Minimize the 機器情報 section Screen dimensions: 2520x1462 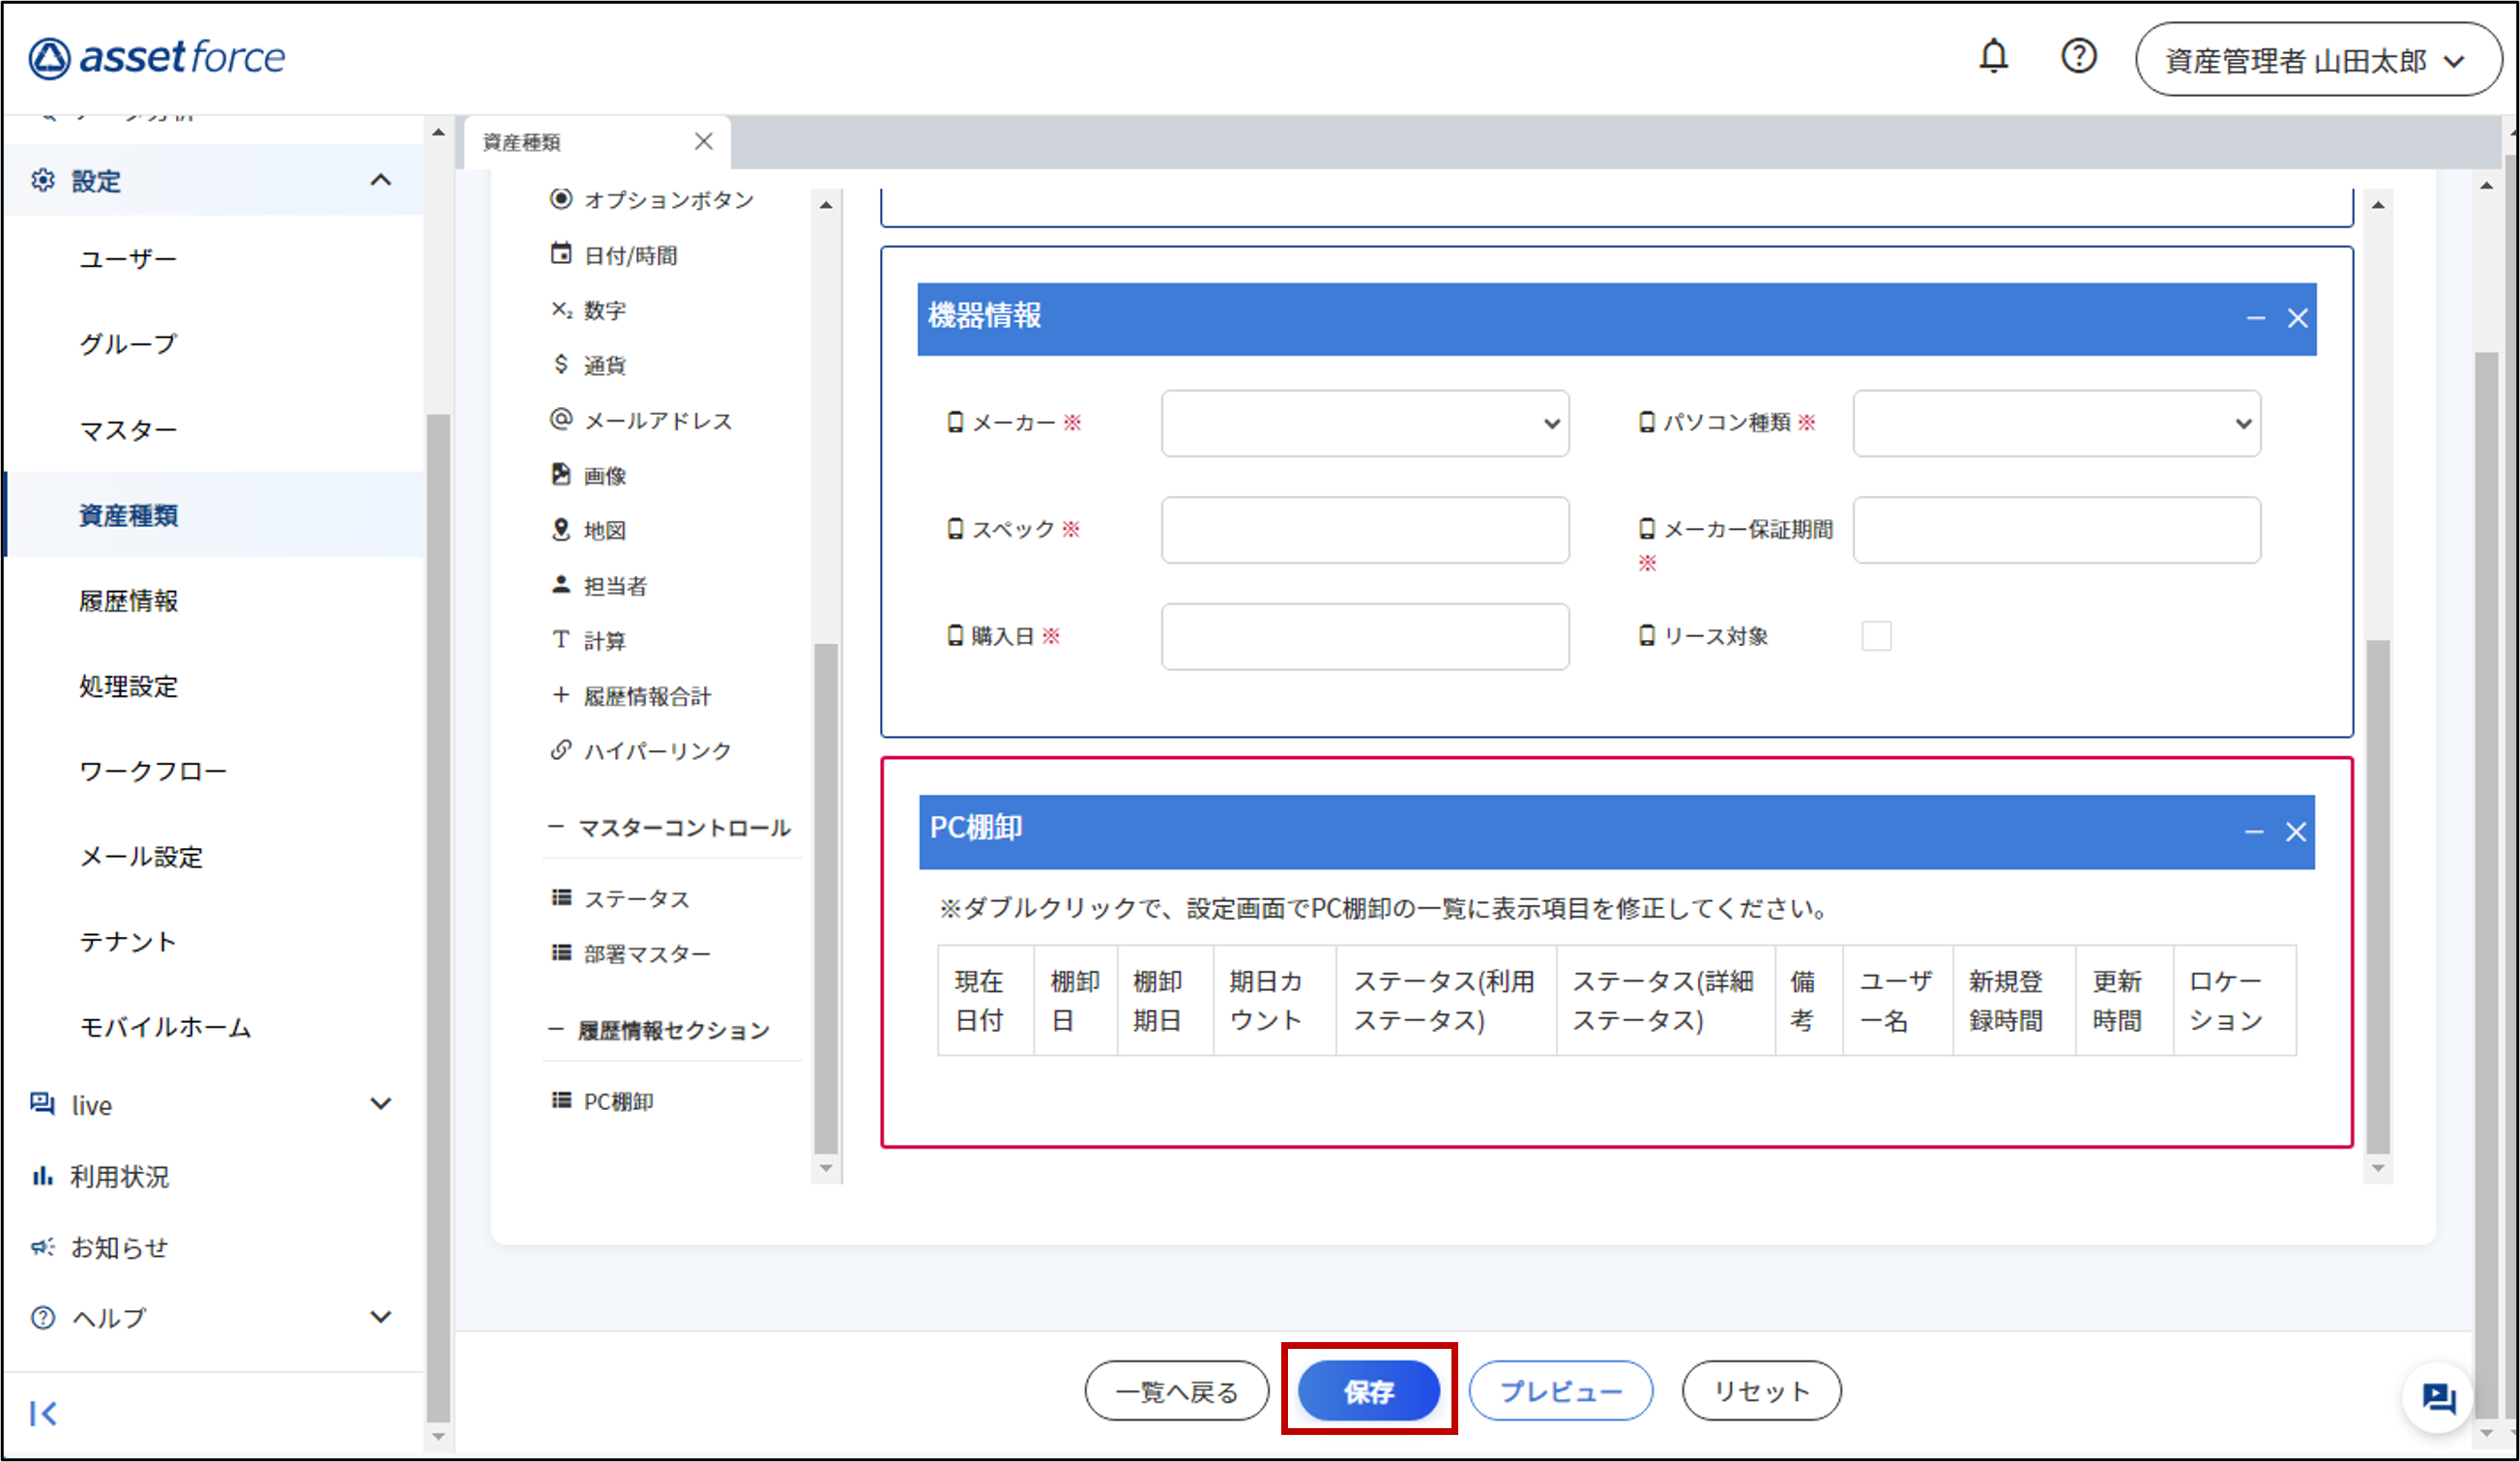[2255, 318]
